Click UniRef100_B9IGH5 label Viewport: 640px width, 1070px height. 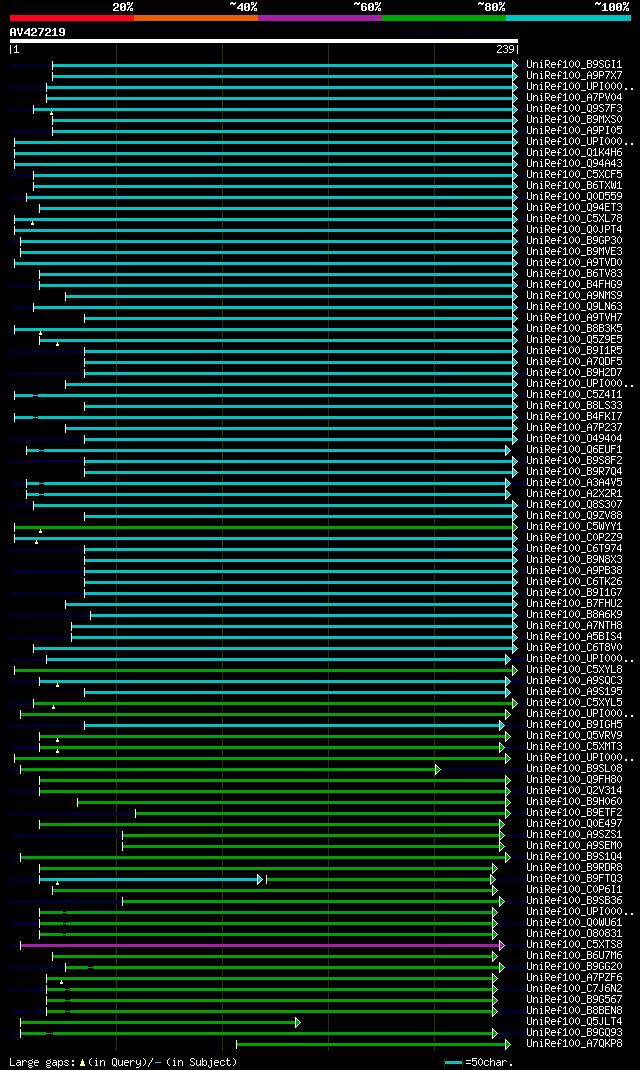coord(574,725)
